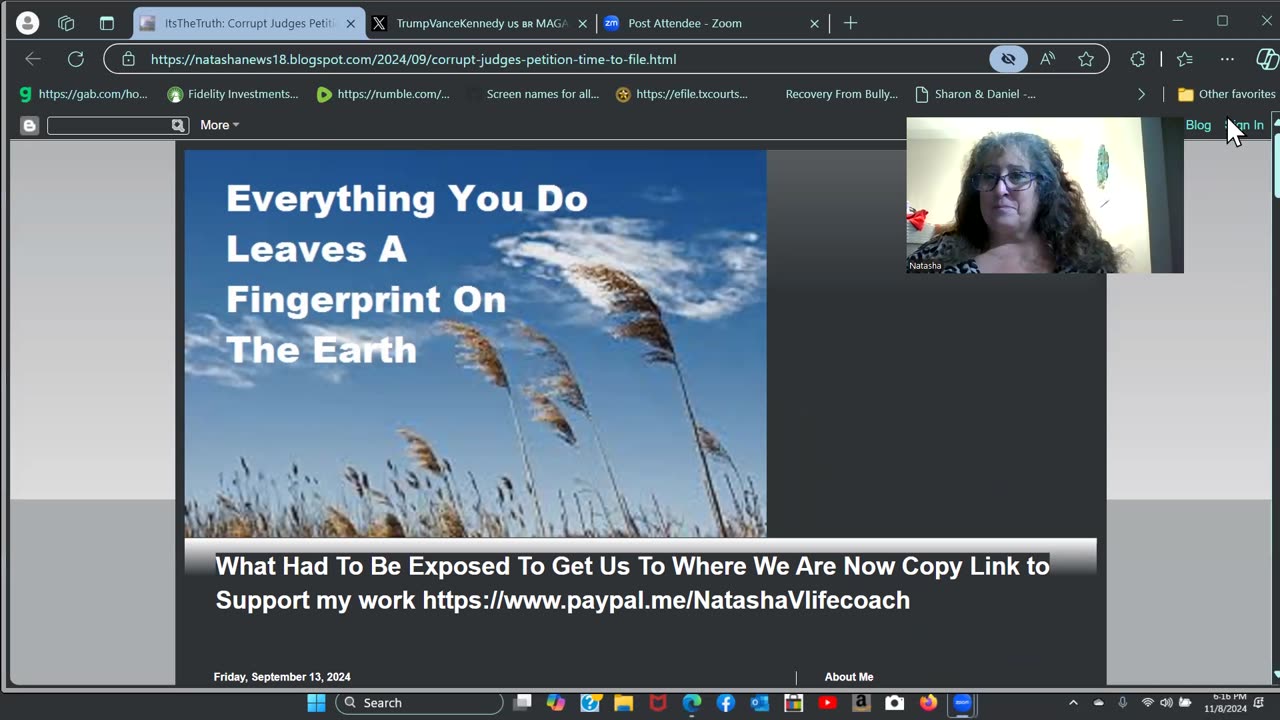
Task: Click the Friday, September 13, 2024 date header
Action: click(282, 677)
